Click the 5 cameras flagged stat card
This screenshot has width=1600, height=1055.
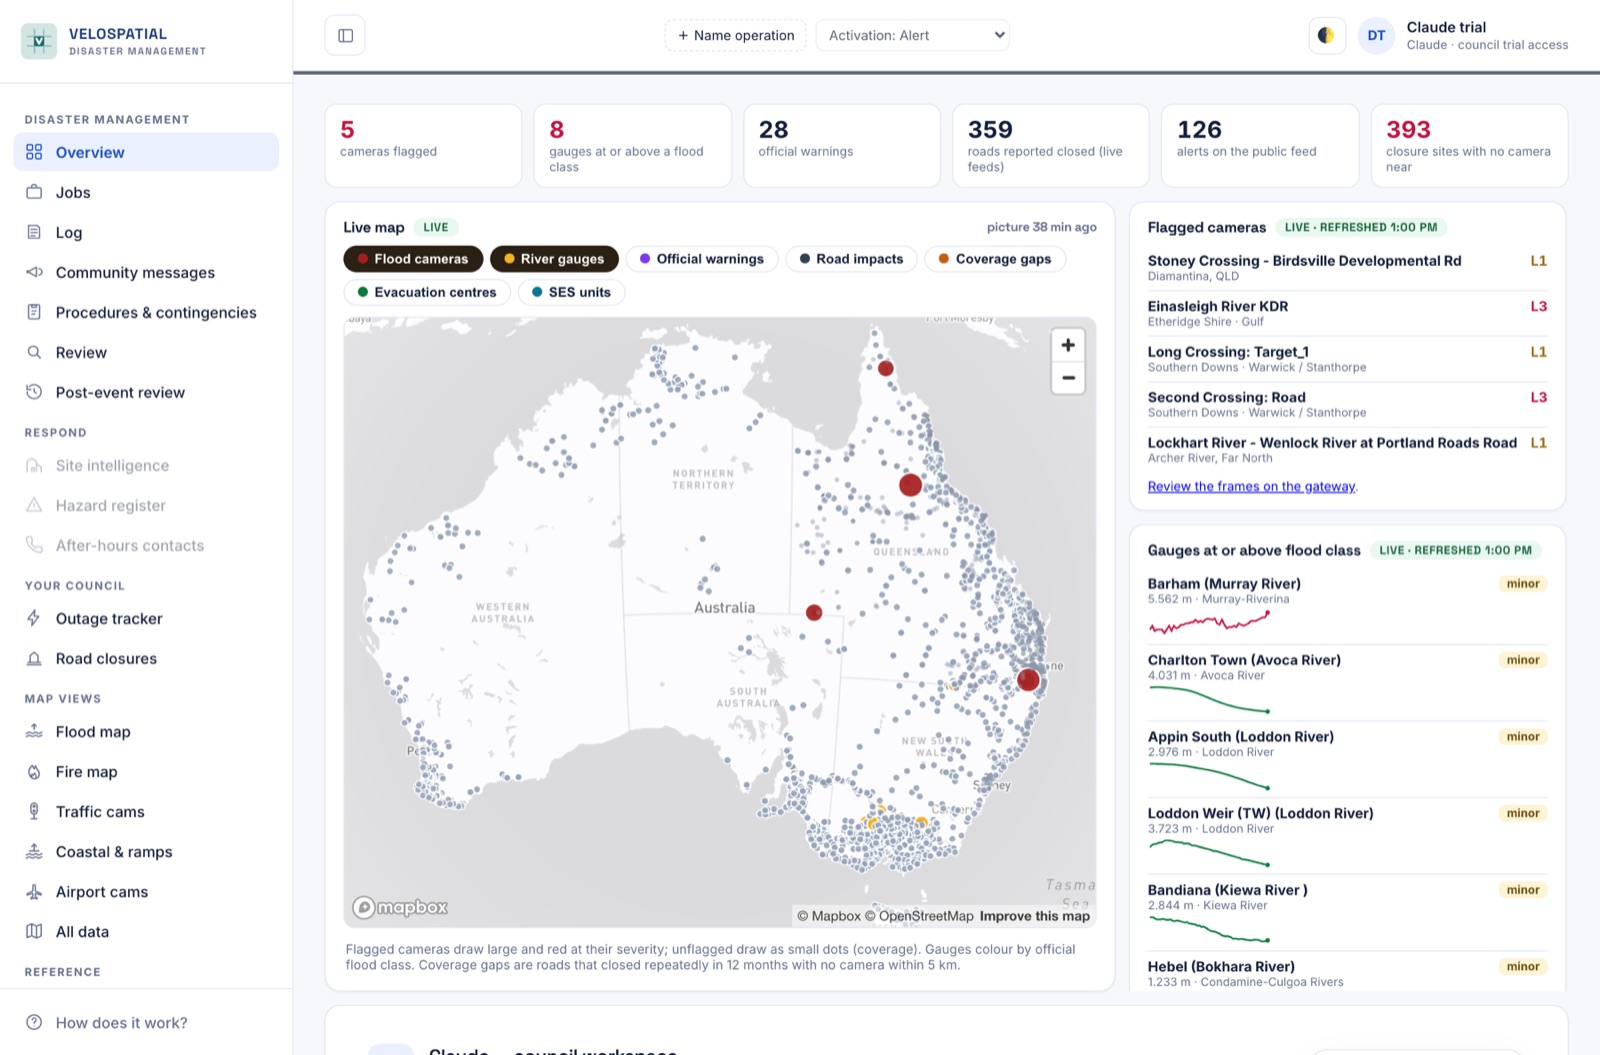pyautogui.click(x=423, y=146)
